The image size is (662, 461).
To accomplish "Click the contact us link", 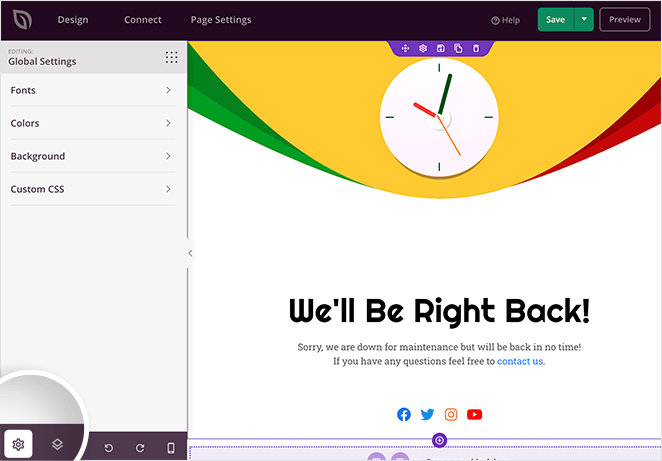I will tap(520, 361).
